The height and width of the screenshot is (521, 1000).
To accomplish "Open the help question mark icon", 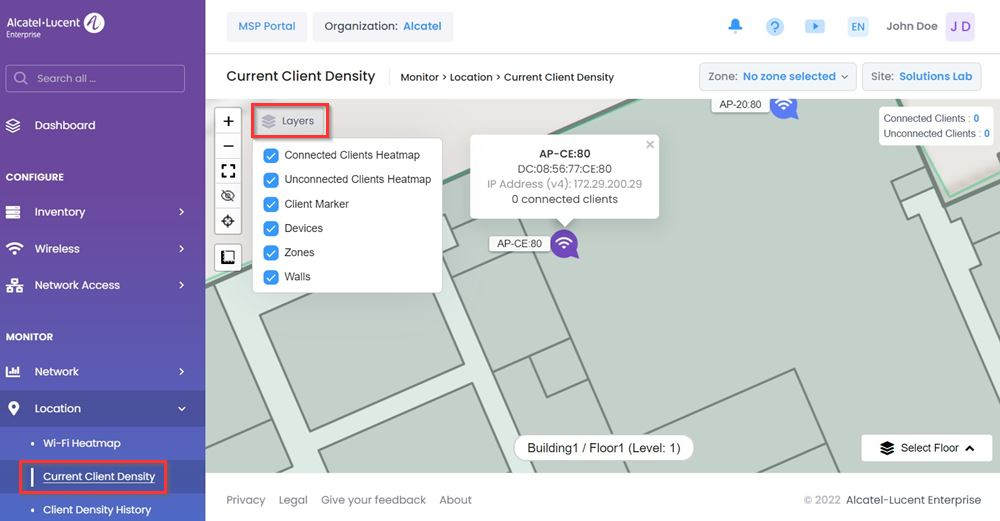I will [x=775, y=27].
